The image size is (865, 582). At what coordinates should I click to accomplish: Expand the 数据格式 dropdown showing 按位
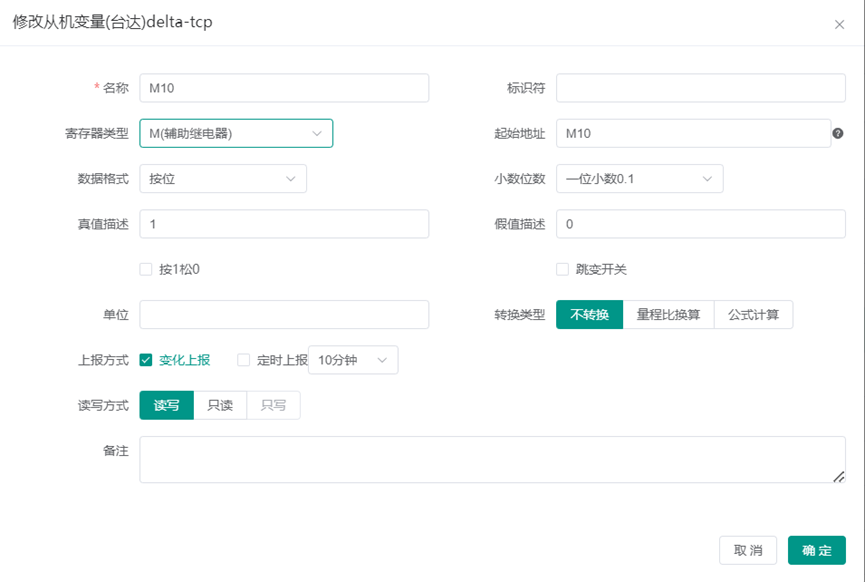pyautogui.click(x=223, y=179)
